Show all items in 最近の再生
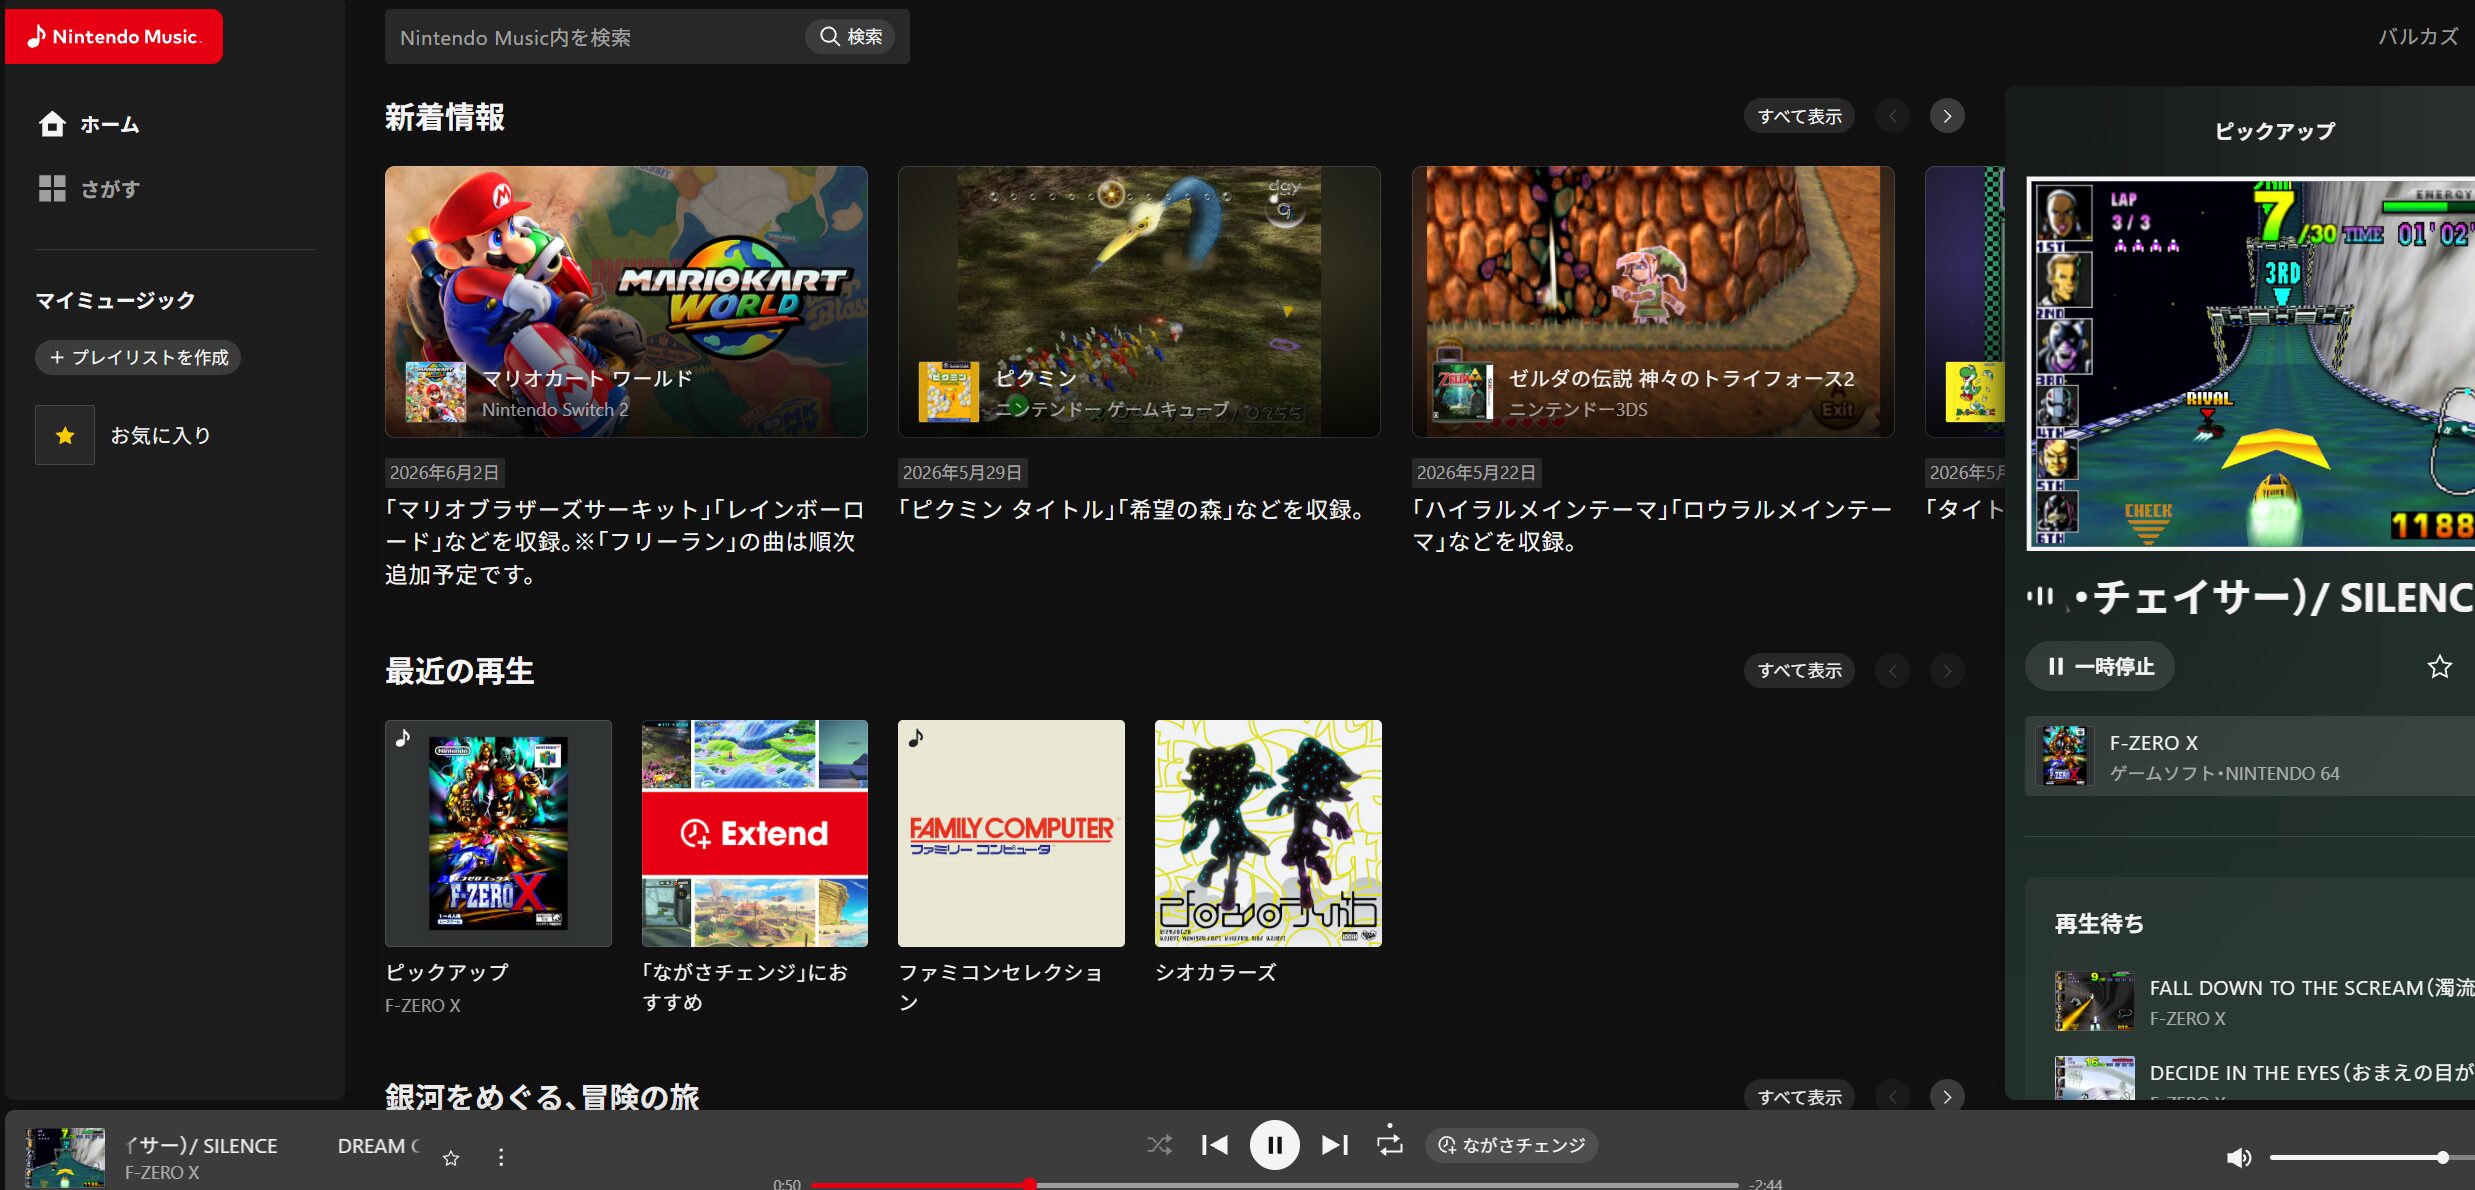Image resolution: width=2475 pixels, height=1190 pixels. coord(1800,670)
